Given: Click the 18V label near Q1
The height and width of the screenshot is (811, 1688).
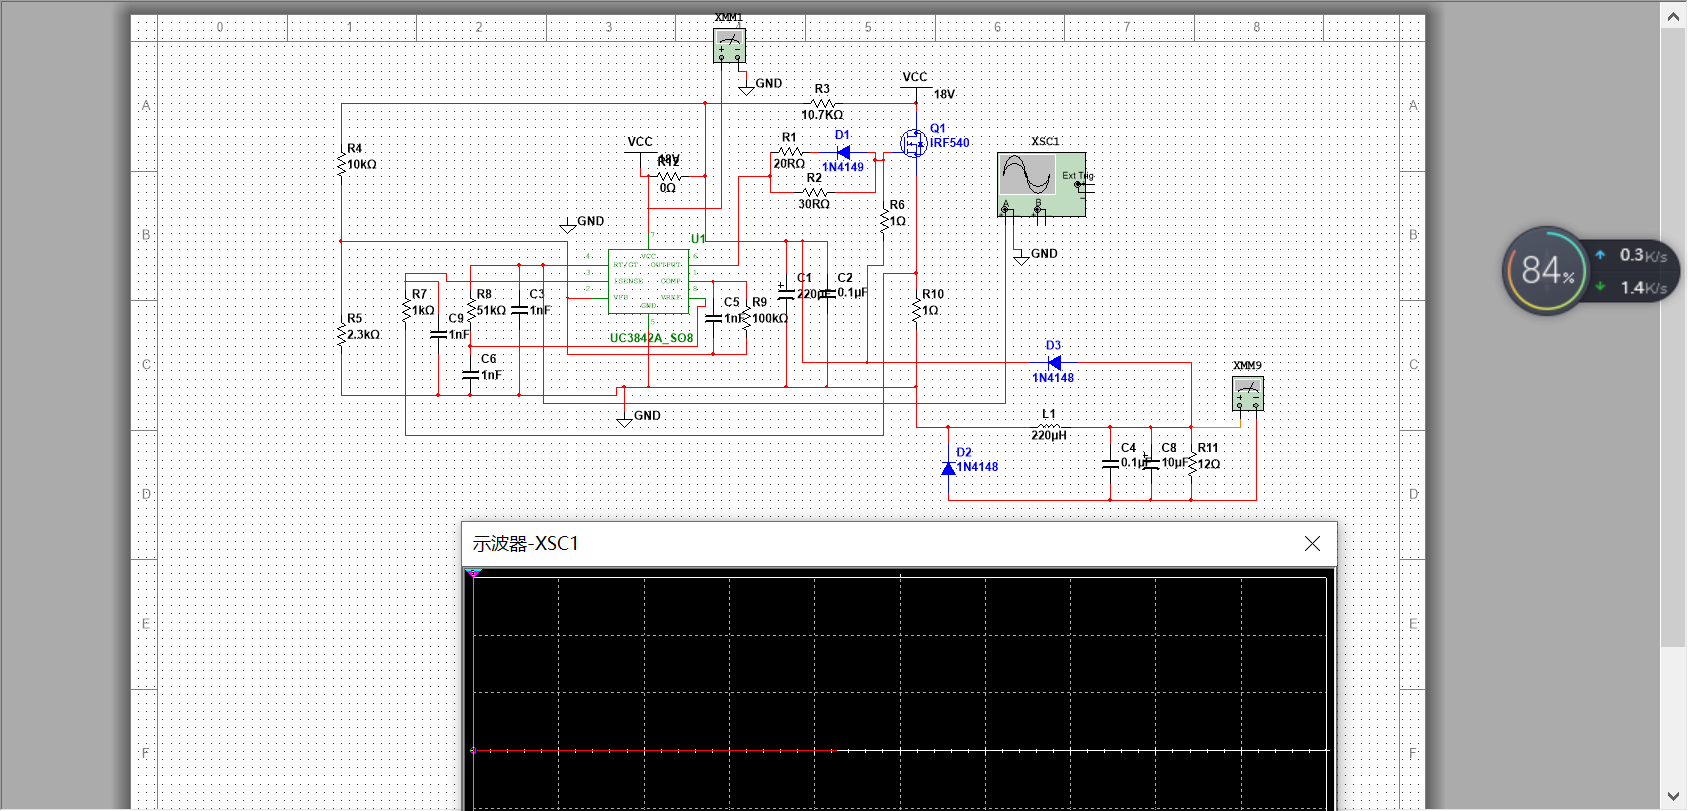Looking at the screenshot, I should click(x=944, y=94).
